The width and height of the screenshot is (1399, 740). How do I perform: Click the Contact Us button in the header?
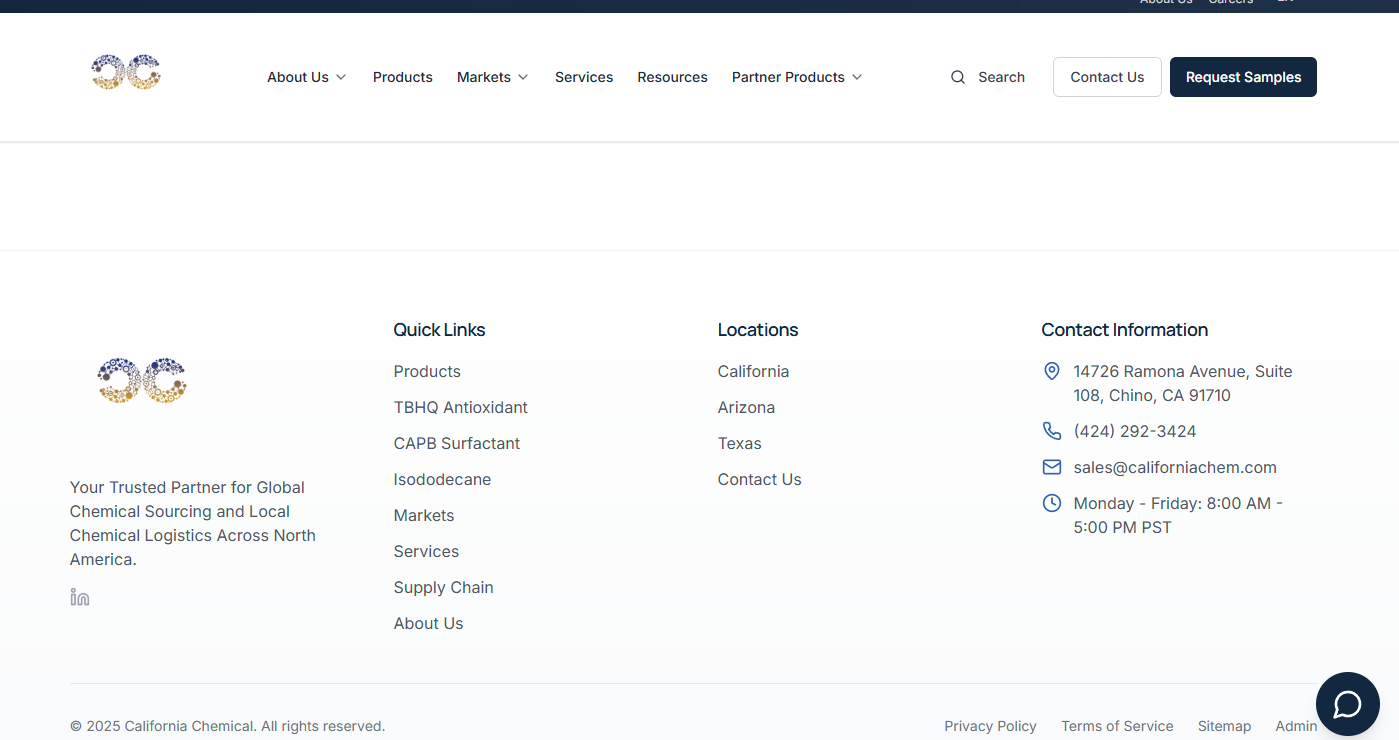pyautogui.click(x=1107, y=77)
